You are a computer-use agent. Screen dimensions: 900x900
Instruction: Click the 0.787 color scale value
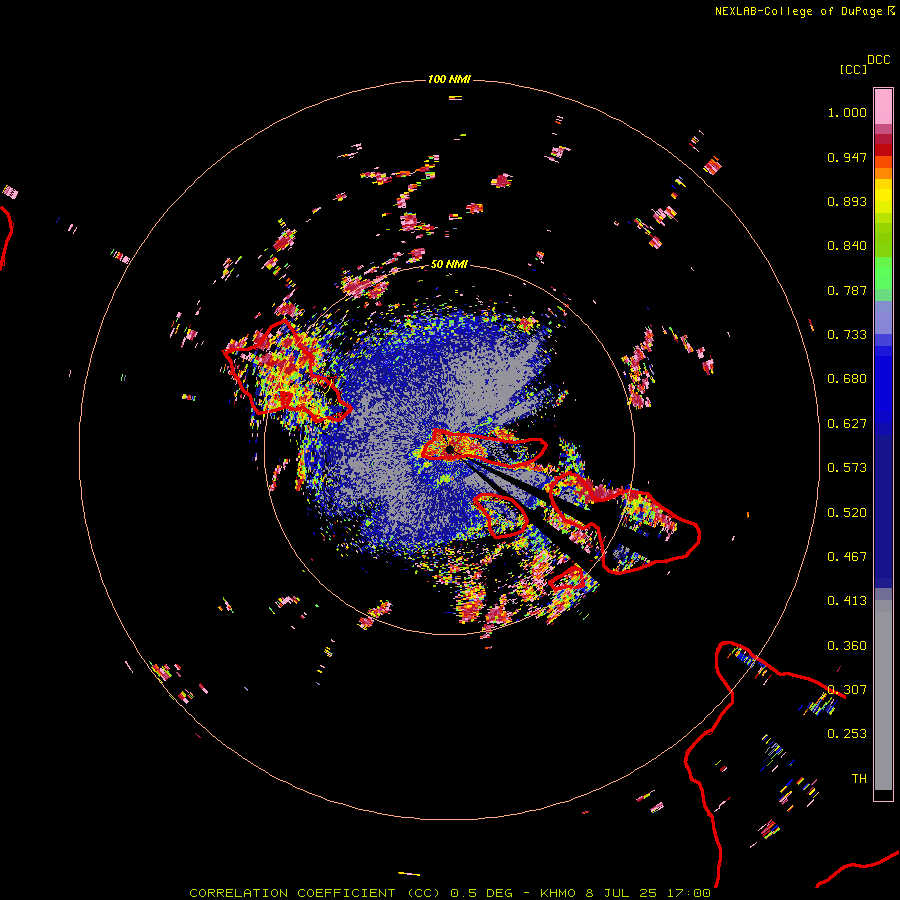coord(847,290)
